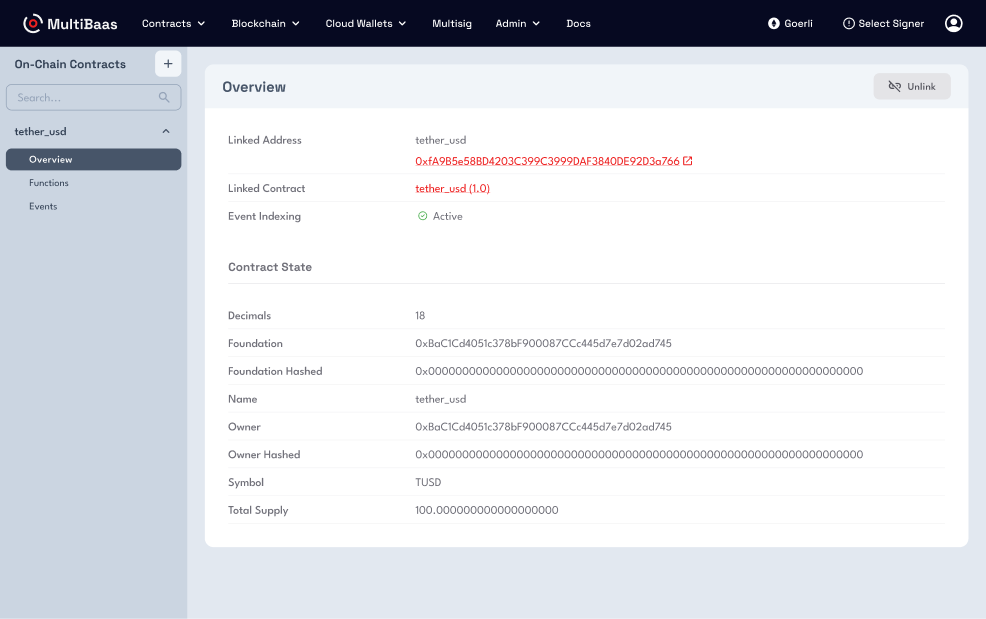986x619 pixels.
Task: Open the Contracts dropdown menu
Action: [x=173, y=23]
